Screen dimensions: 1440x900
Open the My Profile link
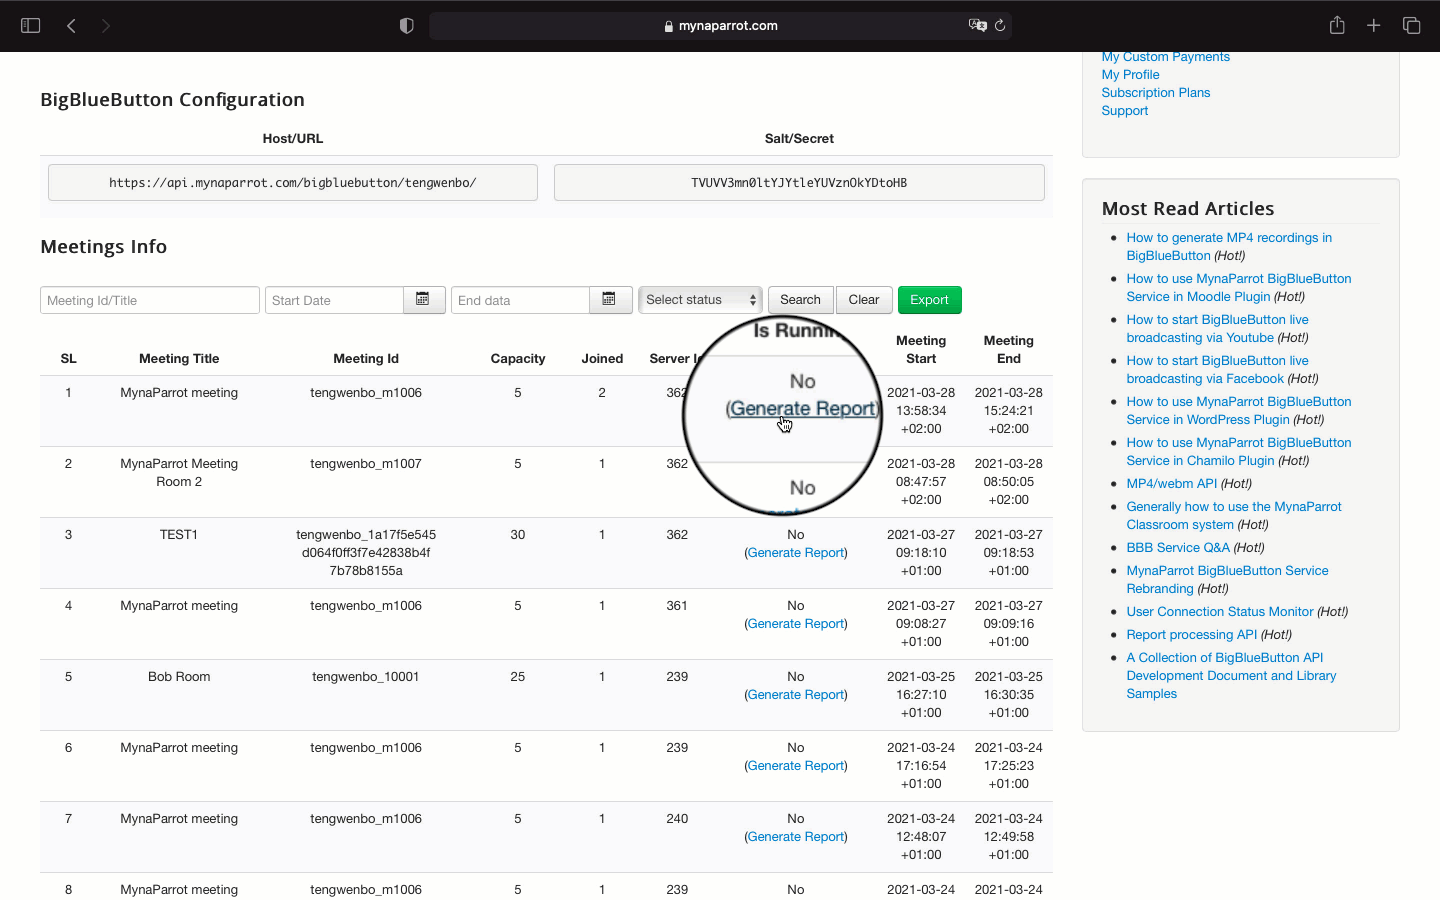(x=1130, y=75)
